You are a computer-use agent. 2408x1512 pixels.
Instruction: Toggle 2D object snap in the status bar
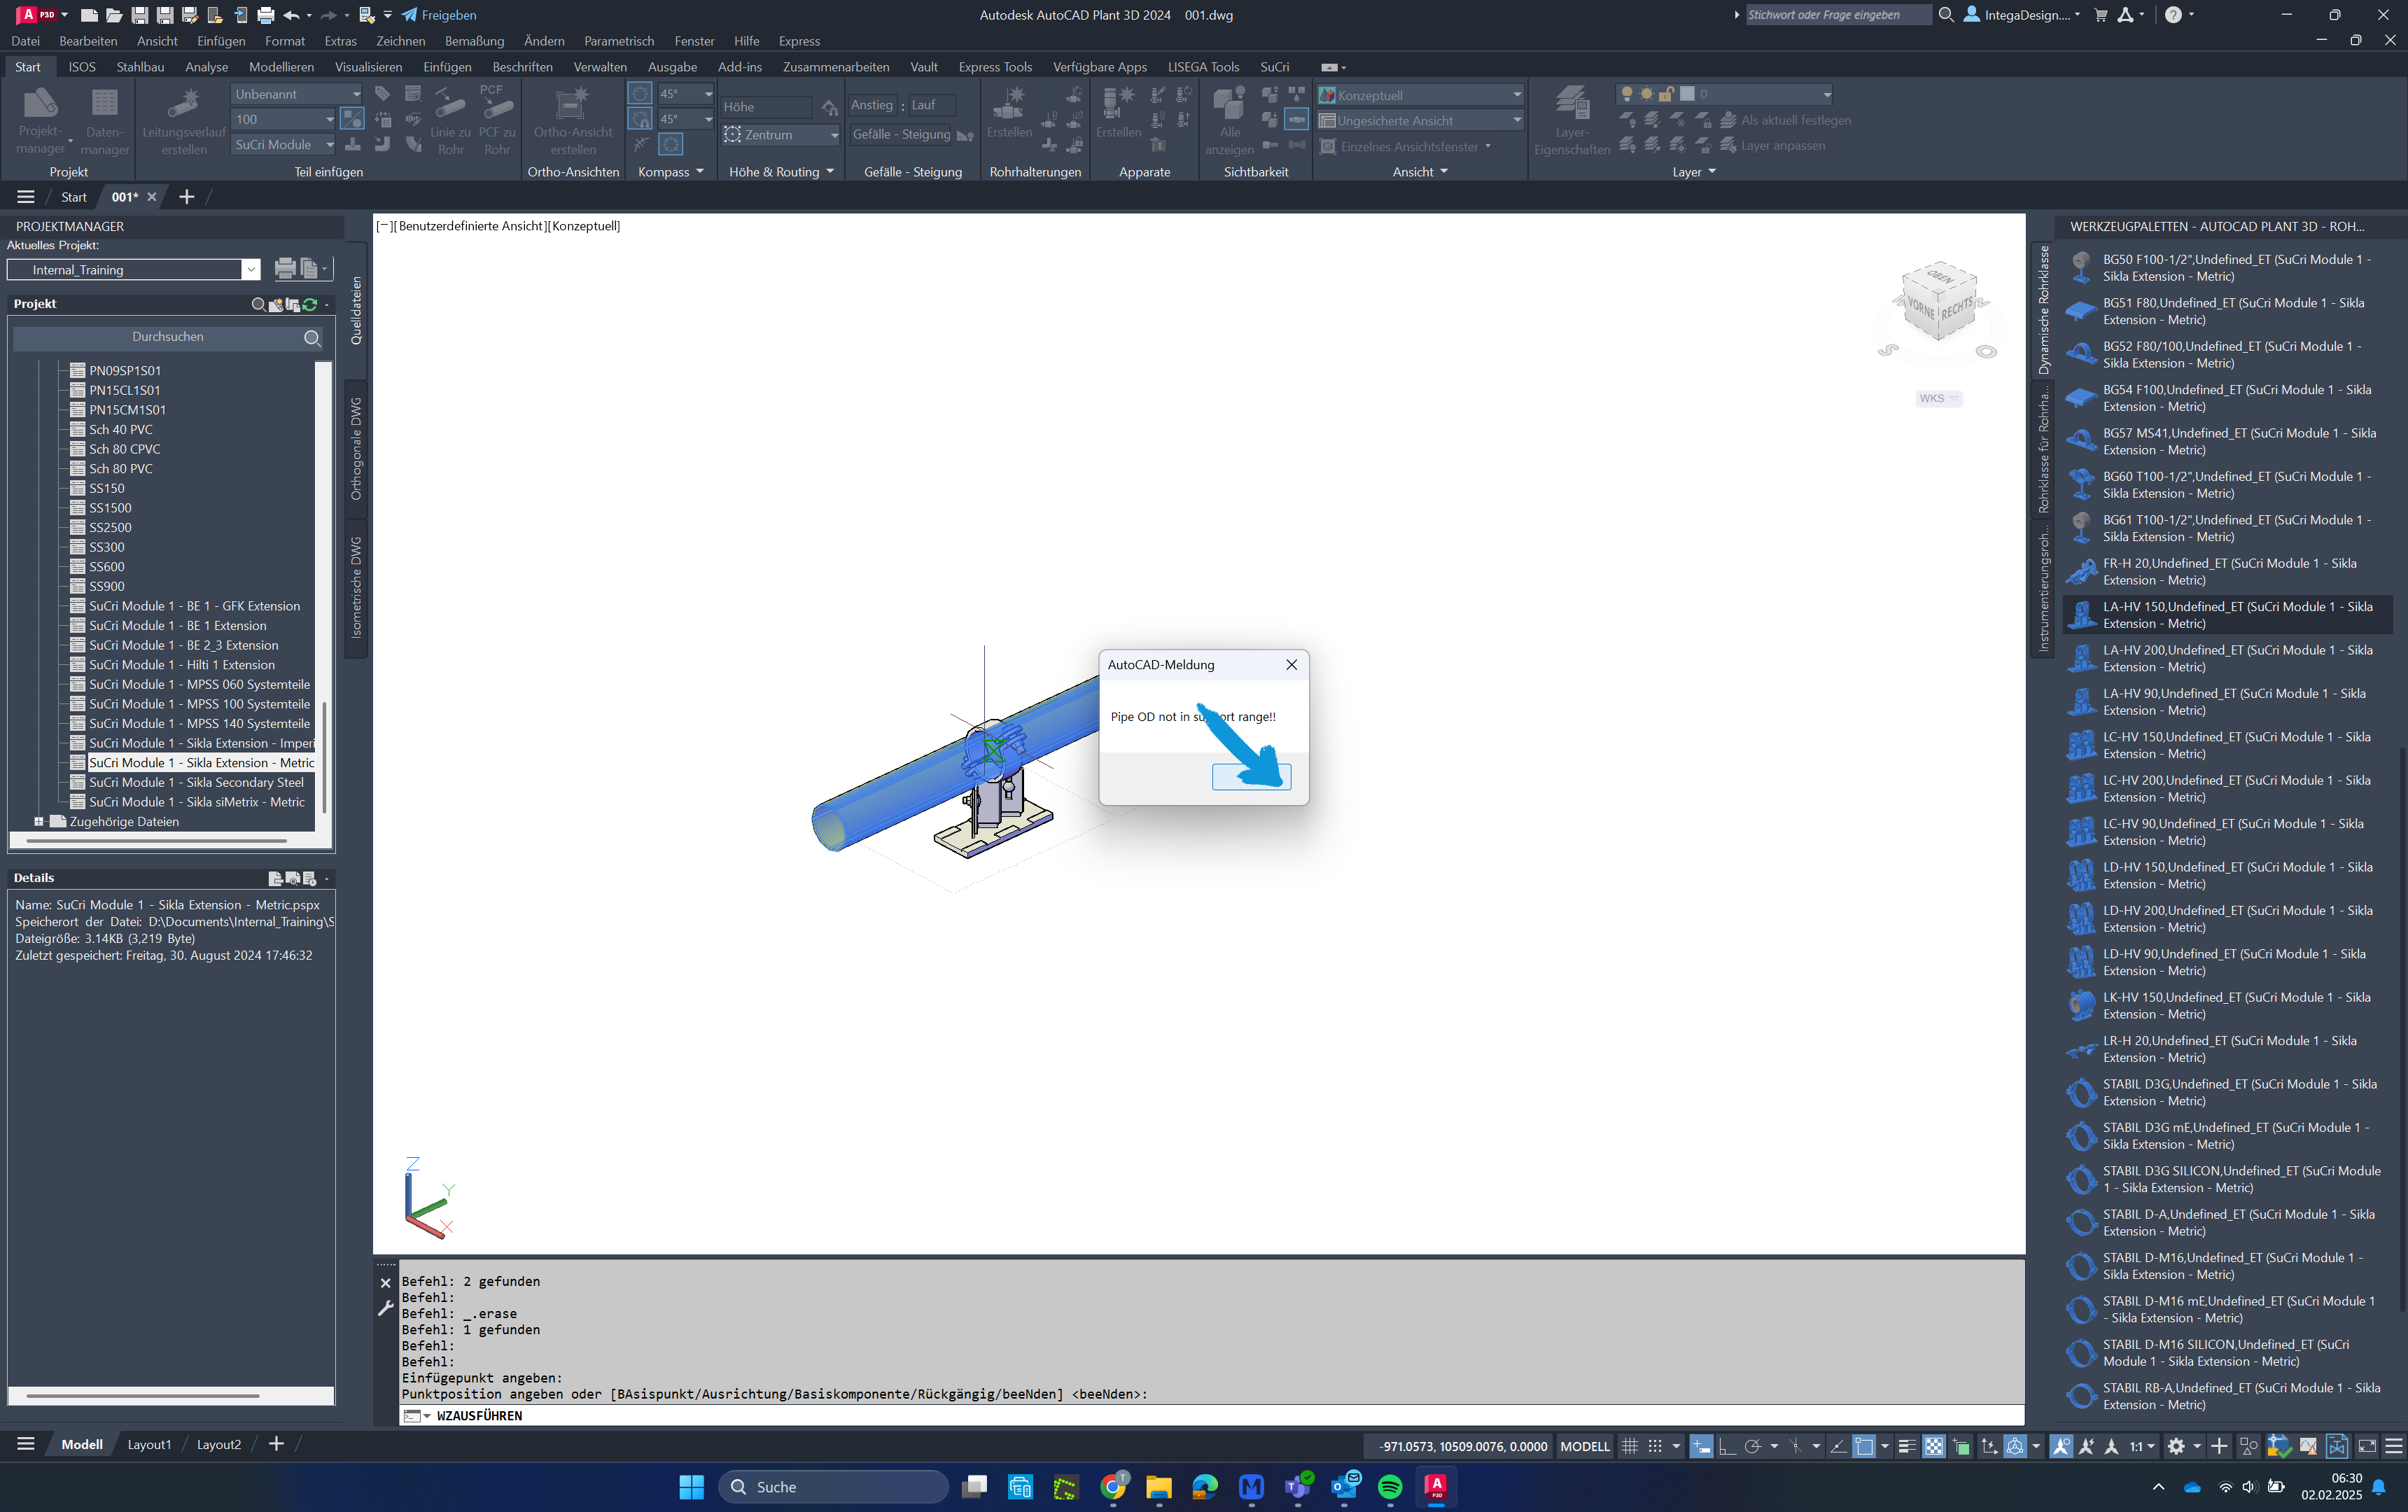click(x=1864, y=1446)
